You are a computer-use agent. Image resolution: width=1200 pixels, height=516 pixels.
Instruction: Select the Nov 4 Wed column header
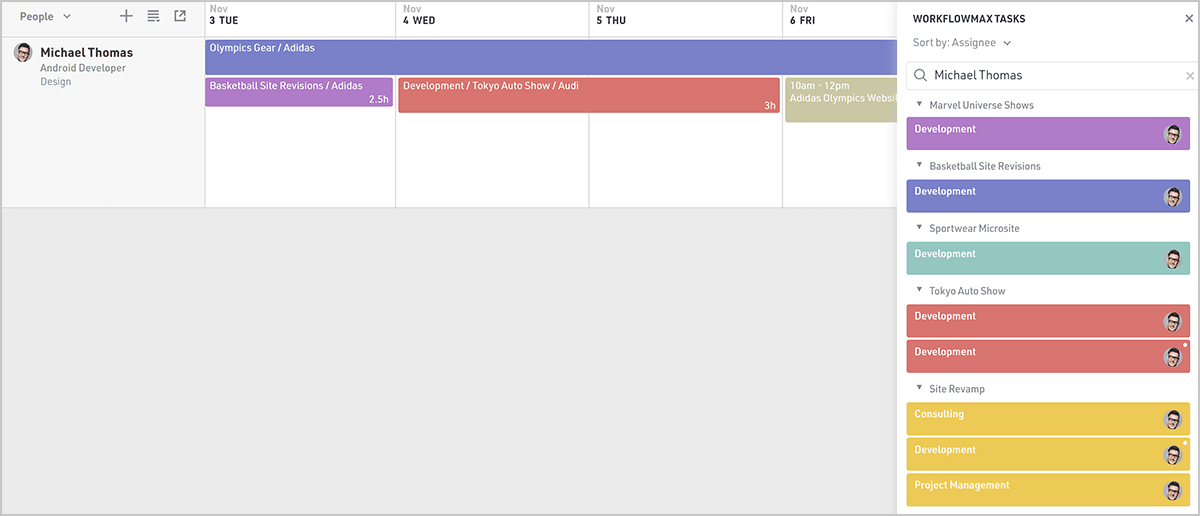(492, 19)
